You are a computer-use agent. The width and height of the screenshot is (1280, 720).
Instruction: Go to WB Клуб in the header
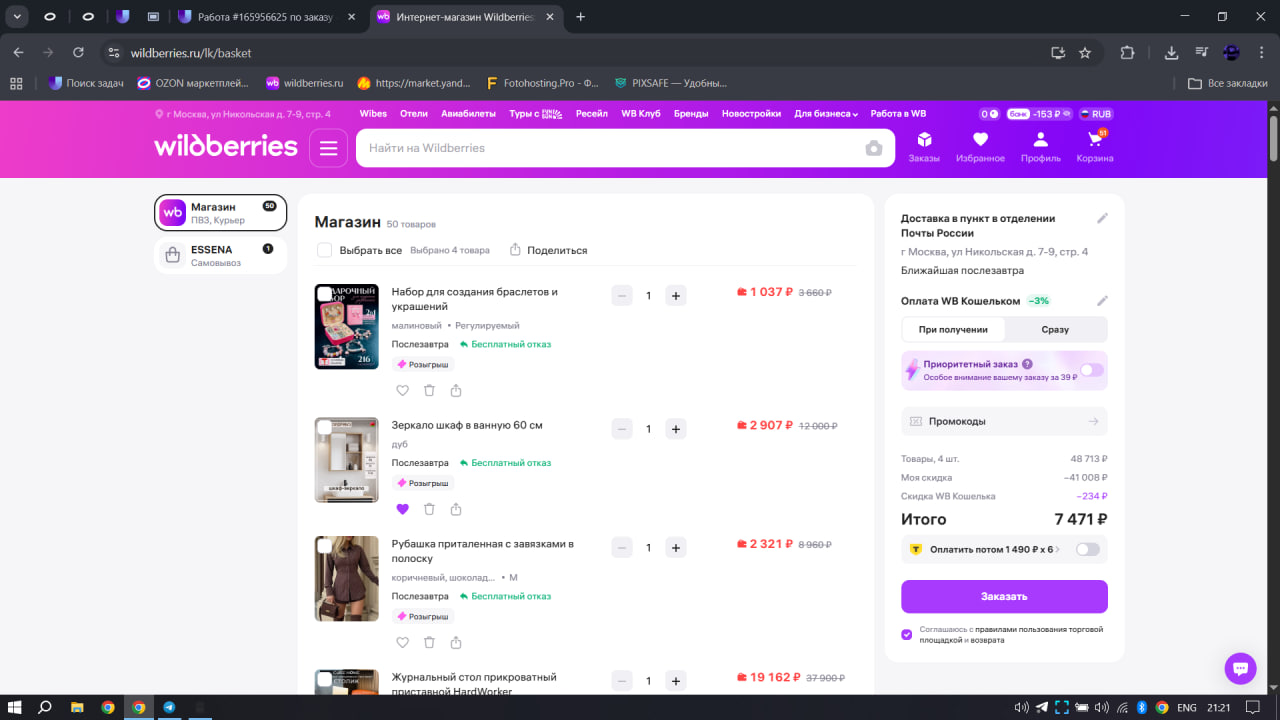(641, 114)
